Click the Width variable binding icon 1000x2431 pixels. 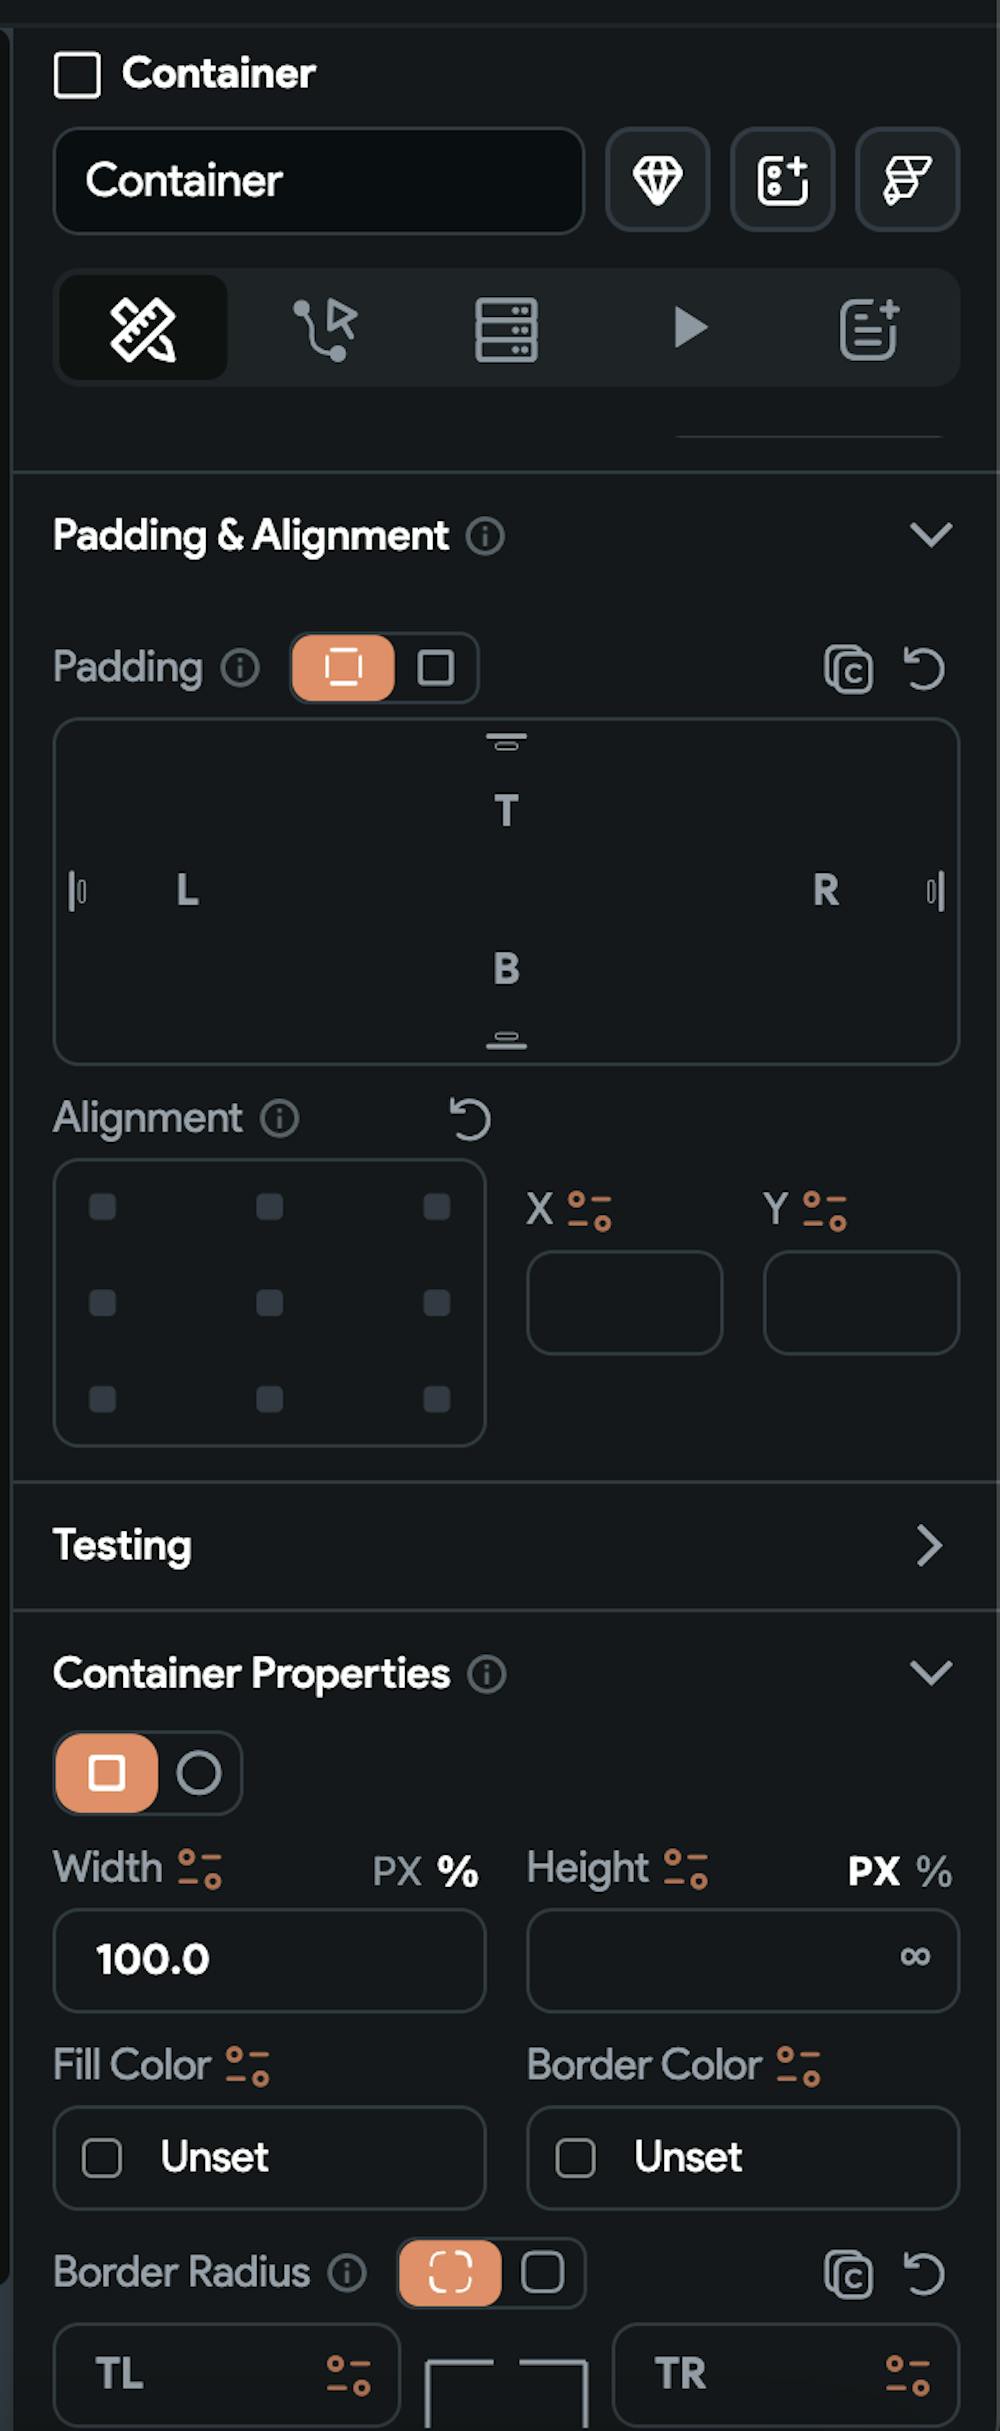(x=200, y=1868)
